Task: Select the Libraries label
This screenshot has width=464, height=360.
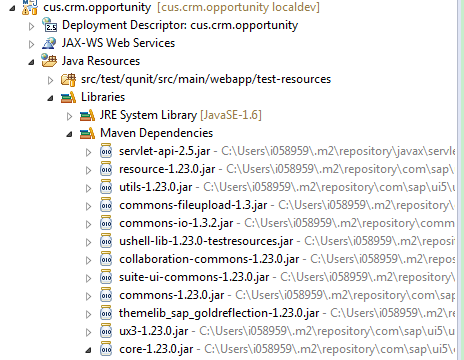Action: pyautogui.click(x=103, y=97)
